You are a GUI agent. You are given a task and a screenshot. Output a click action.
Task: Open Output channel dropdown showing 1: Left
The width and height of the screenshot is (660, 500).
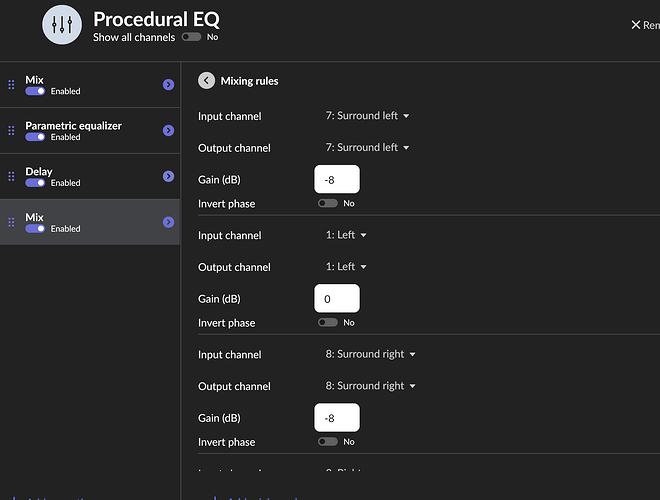point(346,266)
